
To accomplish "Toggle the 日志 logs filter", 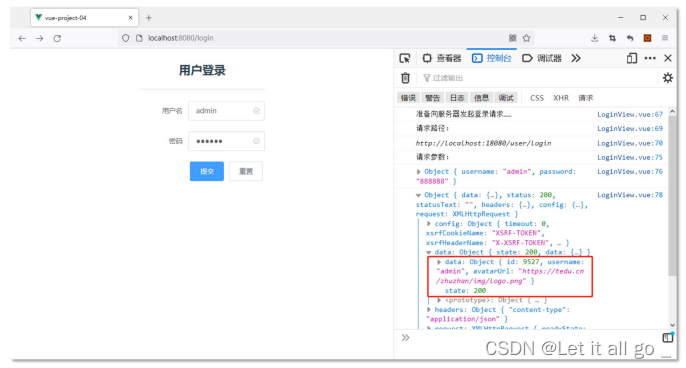I will point(457,98).
